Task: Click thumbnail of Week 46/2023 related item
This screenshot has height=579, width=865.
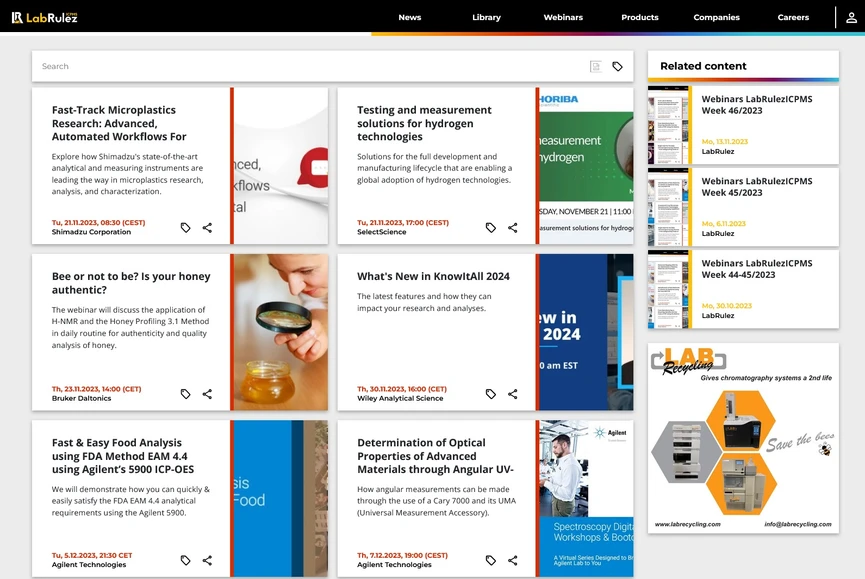Action: (x=668, y=125)
